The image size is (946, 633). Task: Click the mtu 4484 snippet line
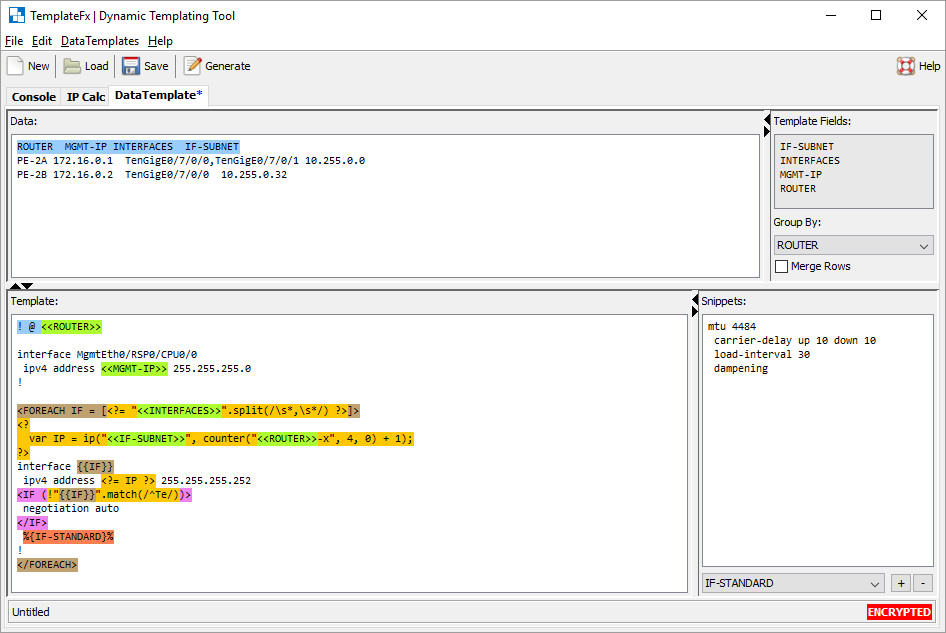point(732,326)
